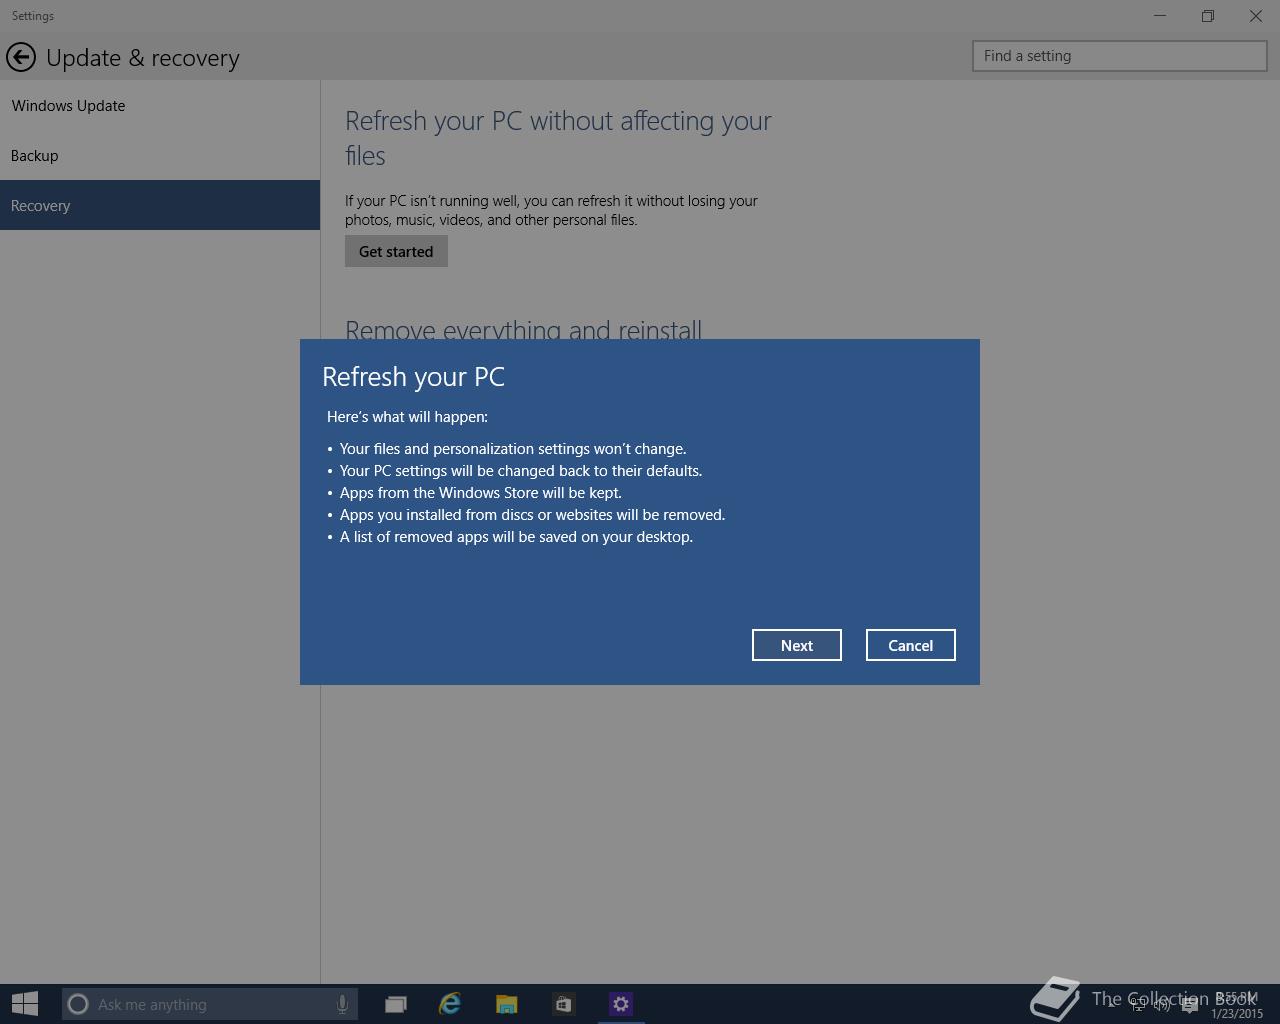
Task: Open the Windows Start menu
Action: point(25,1004)
